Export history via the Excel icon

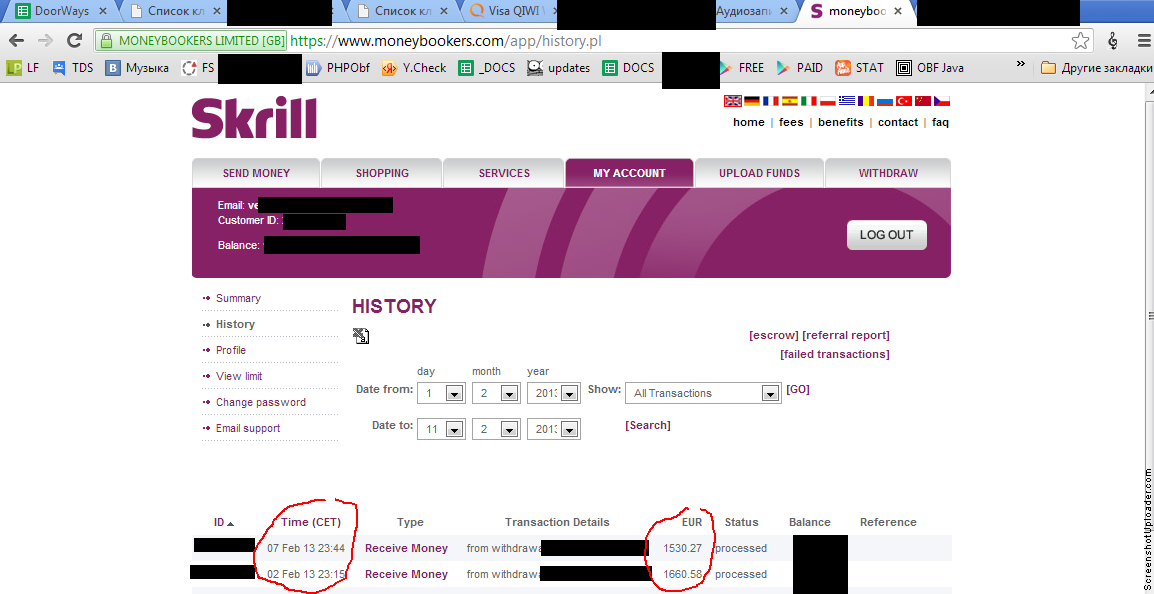coord(361,336)
